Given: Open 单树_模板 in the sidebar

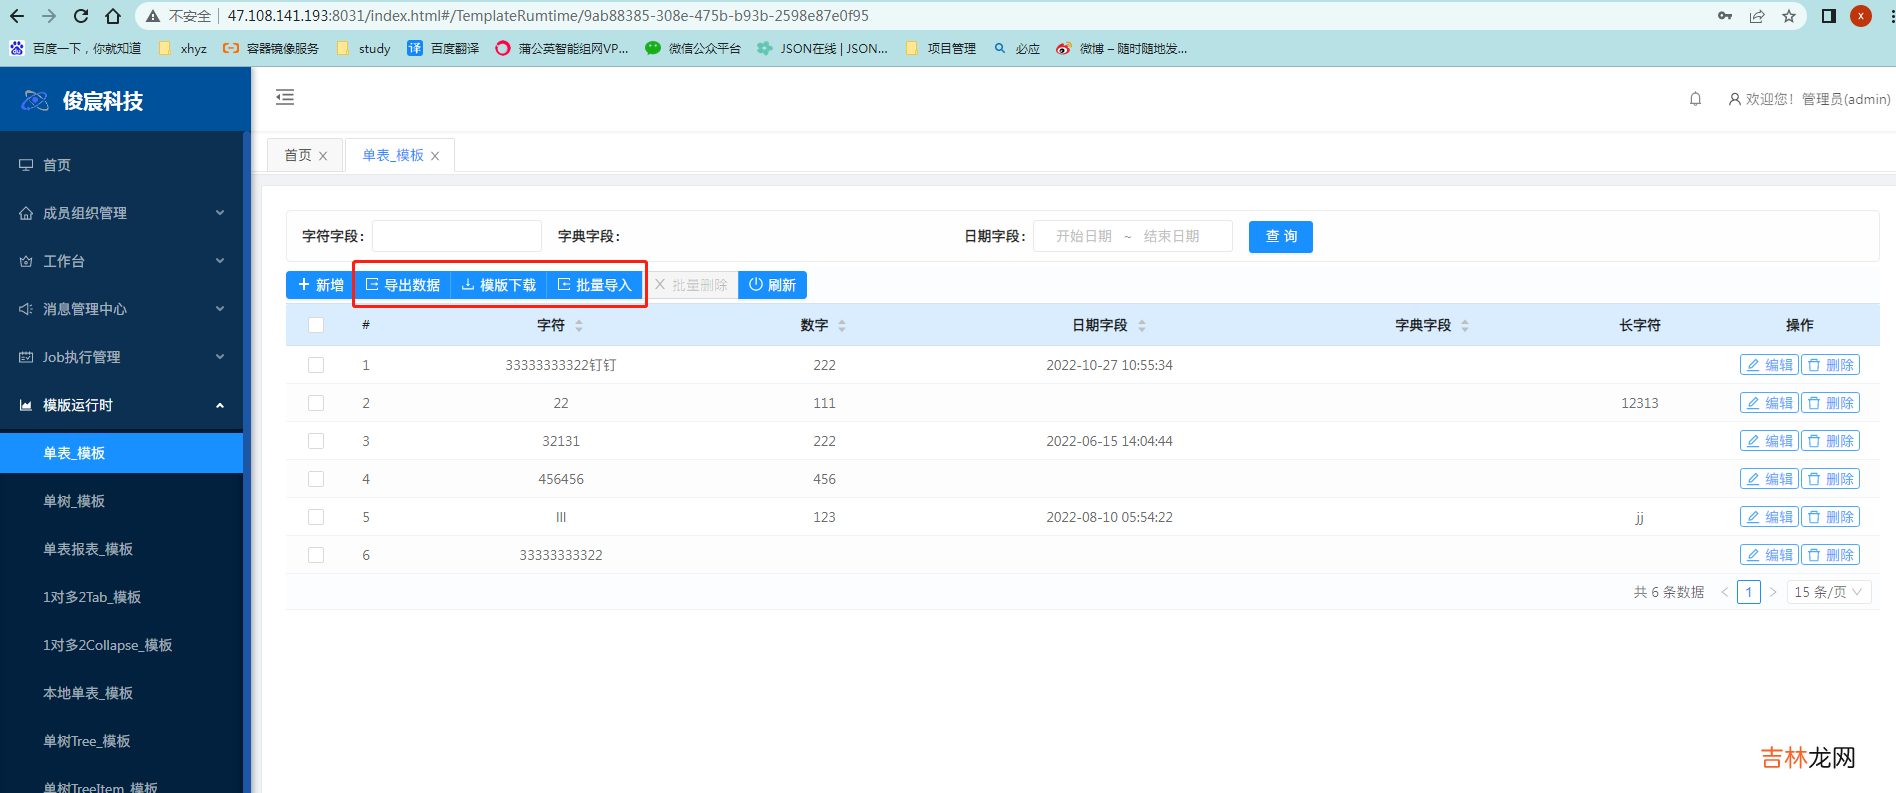Looking at the screenshot, I should 74,501.
